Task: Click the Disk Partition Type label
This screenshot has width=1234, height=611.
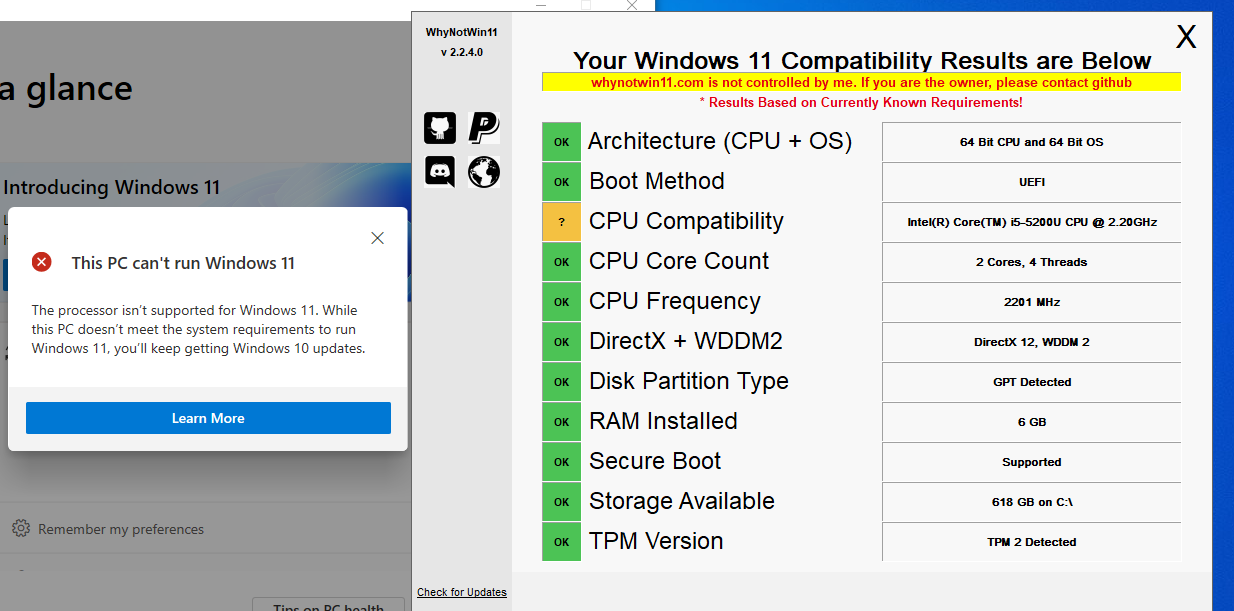Action: click(689, 381)
